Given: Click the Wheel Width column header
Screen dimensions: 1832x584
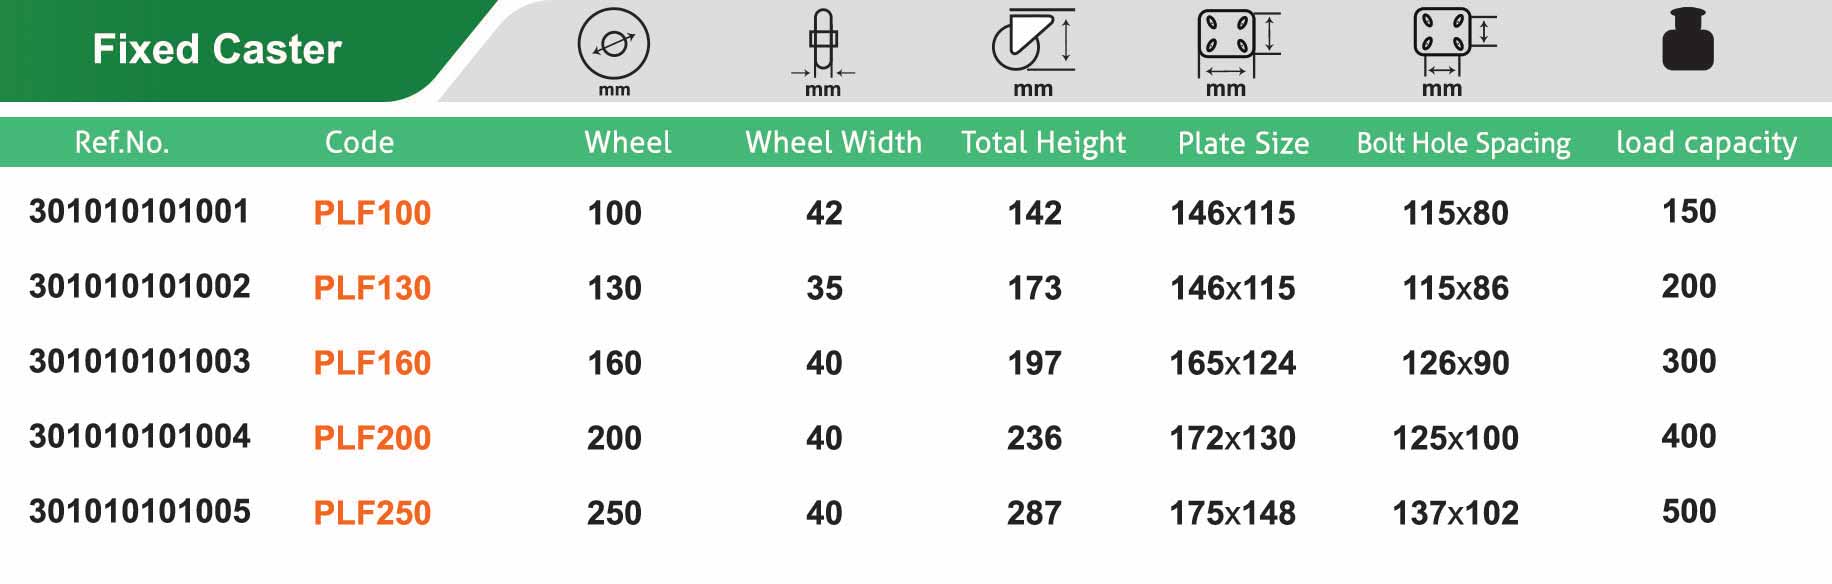Looking at the screenshot, I should coord(833,142).
